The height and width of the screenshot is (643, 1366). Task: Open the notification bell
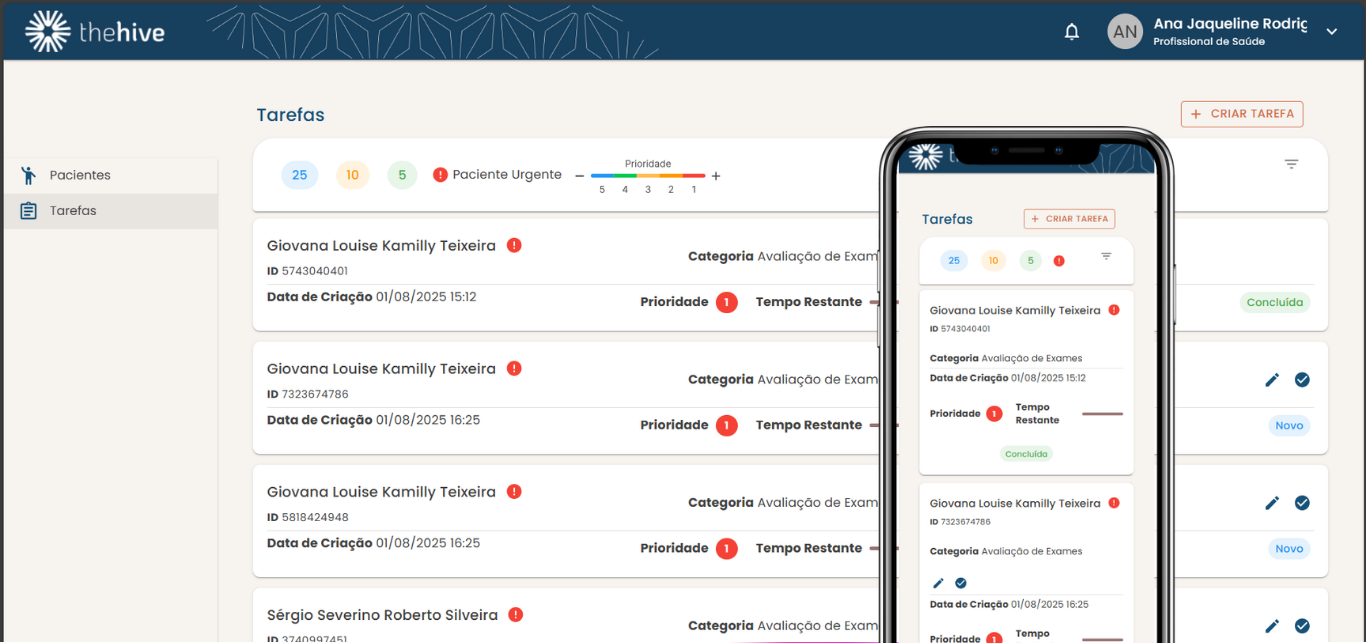1071,31
